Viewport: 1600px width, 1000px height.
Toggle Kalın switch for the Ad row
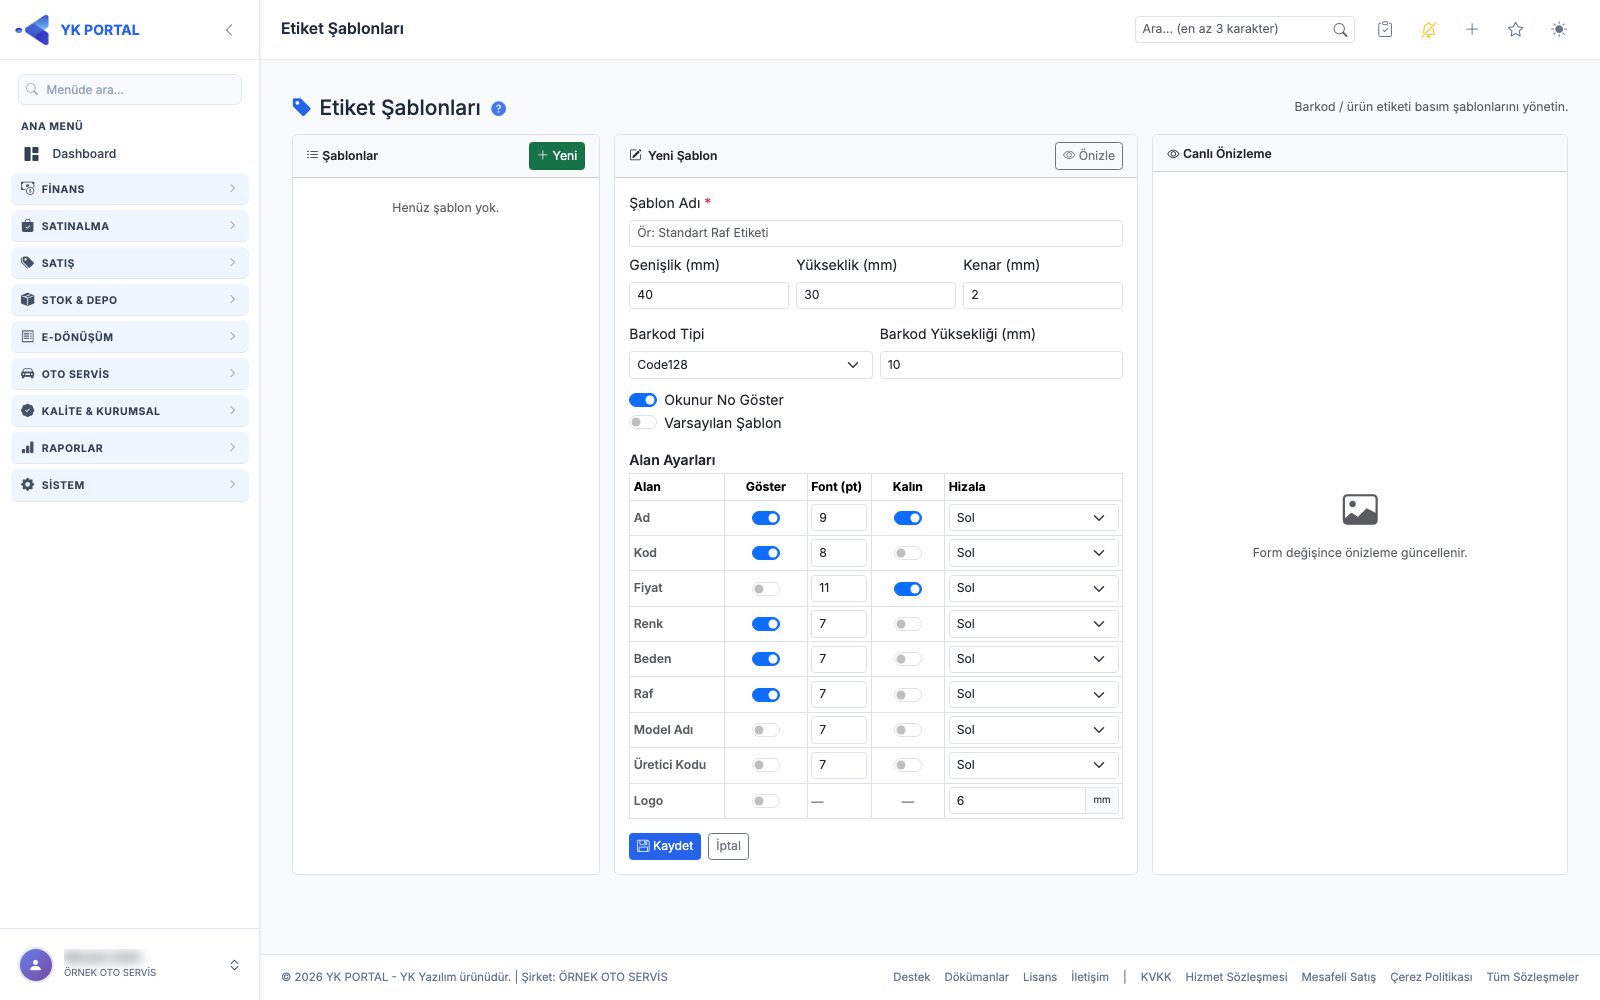tap(908, 518)
